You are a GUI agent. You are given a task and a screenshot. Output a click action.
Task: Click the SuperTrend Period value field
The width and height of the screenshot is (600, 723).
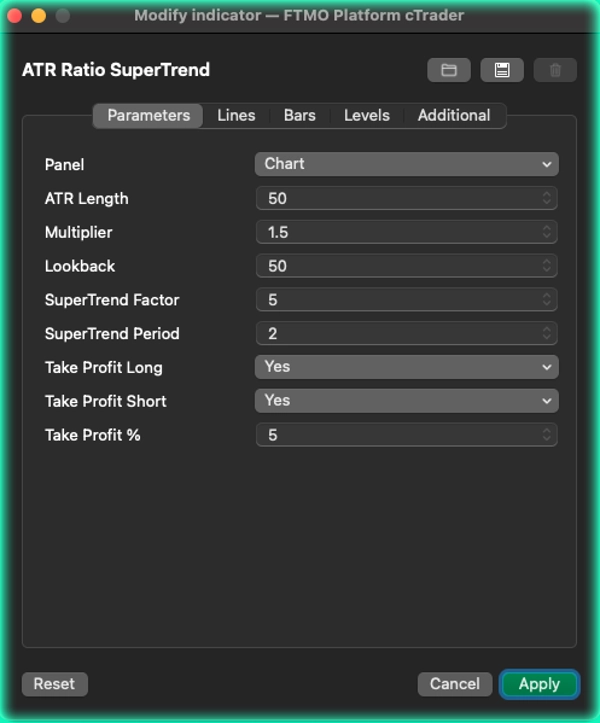coord(406,333)
